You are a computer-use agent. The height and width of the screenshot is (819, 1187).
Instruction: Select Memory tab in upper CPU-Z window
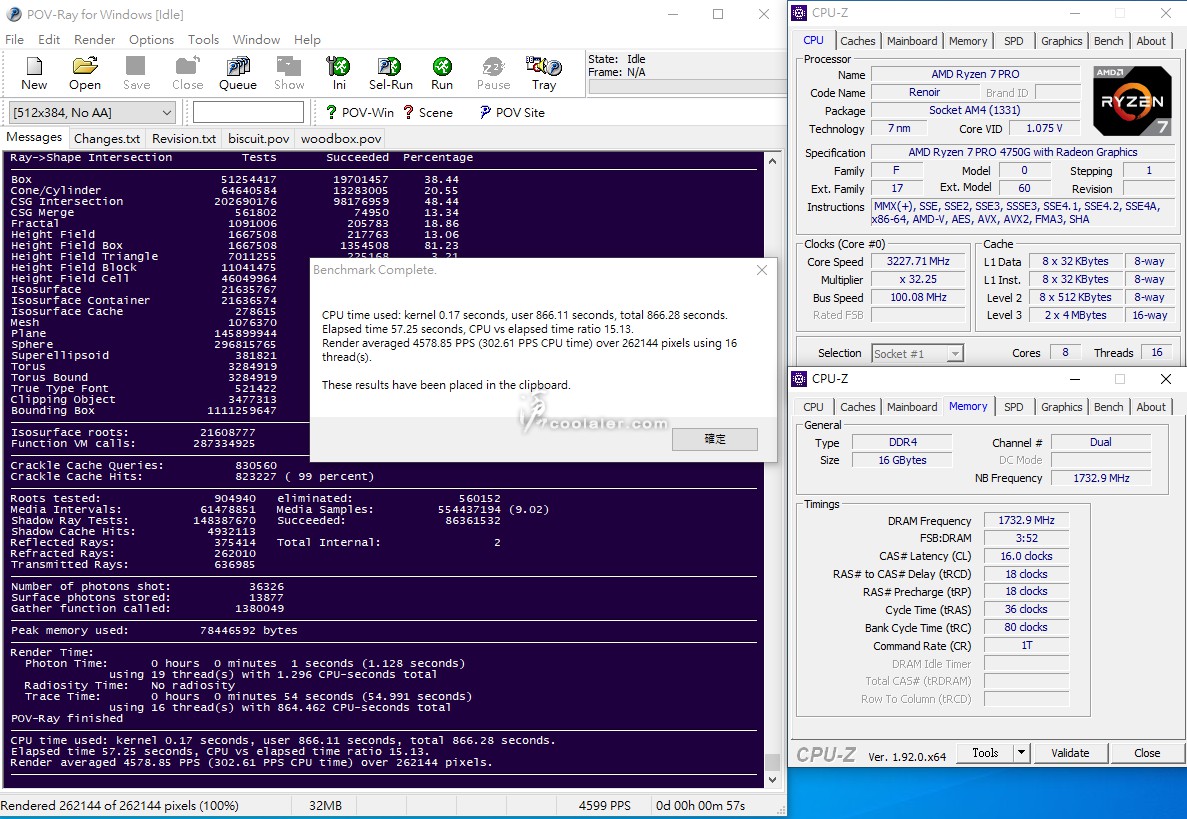968,41
